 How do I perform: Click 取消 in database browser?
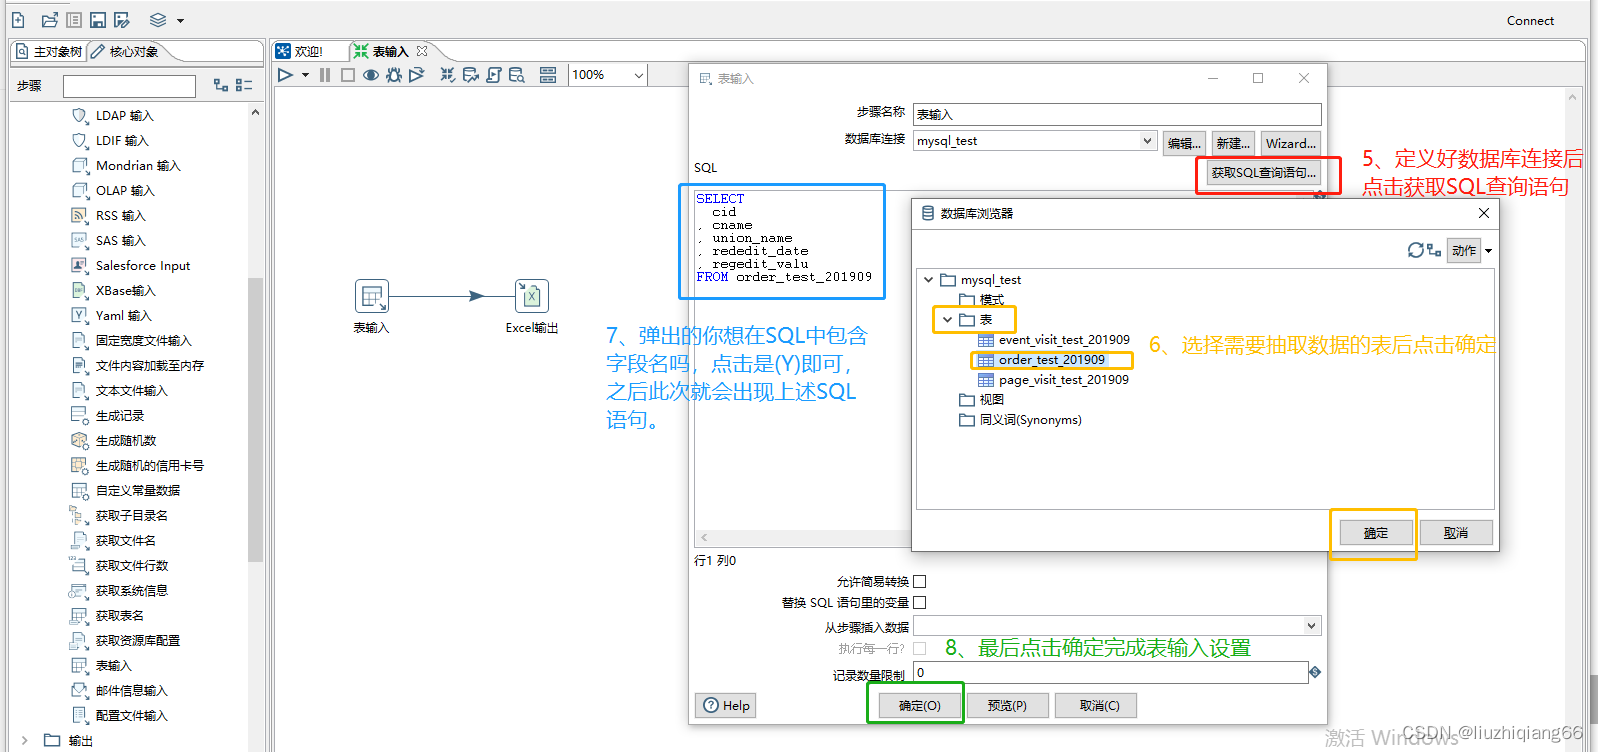[x=1455, y=533]
